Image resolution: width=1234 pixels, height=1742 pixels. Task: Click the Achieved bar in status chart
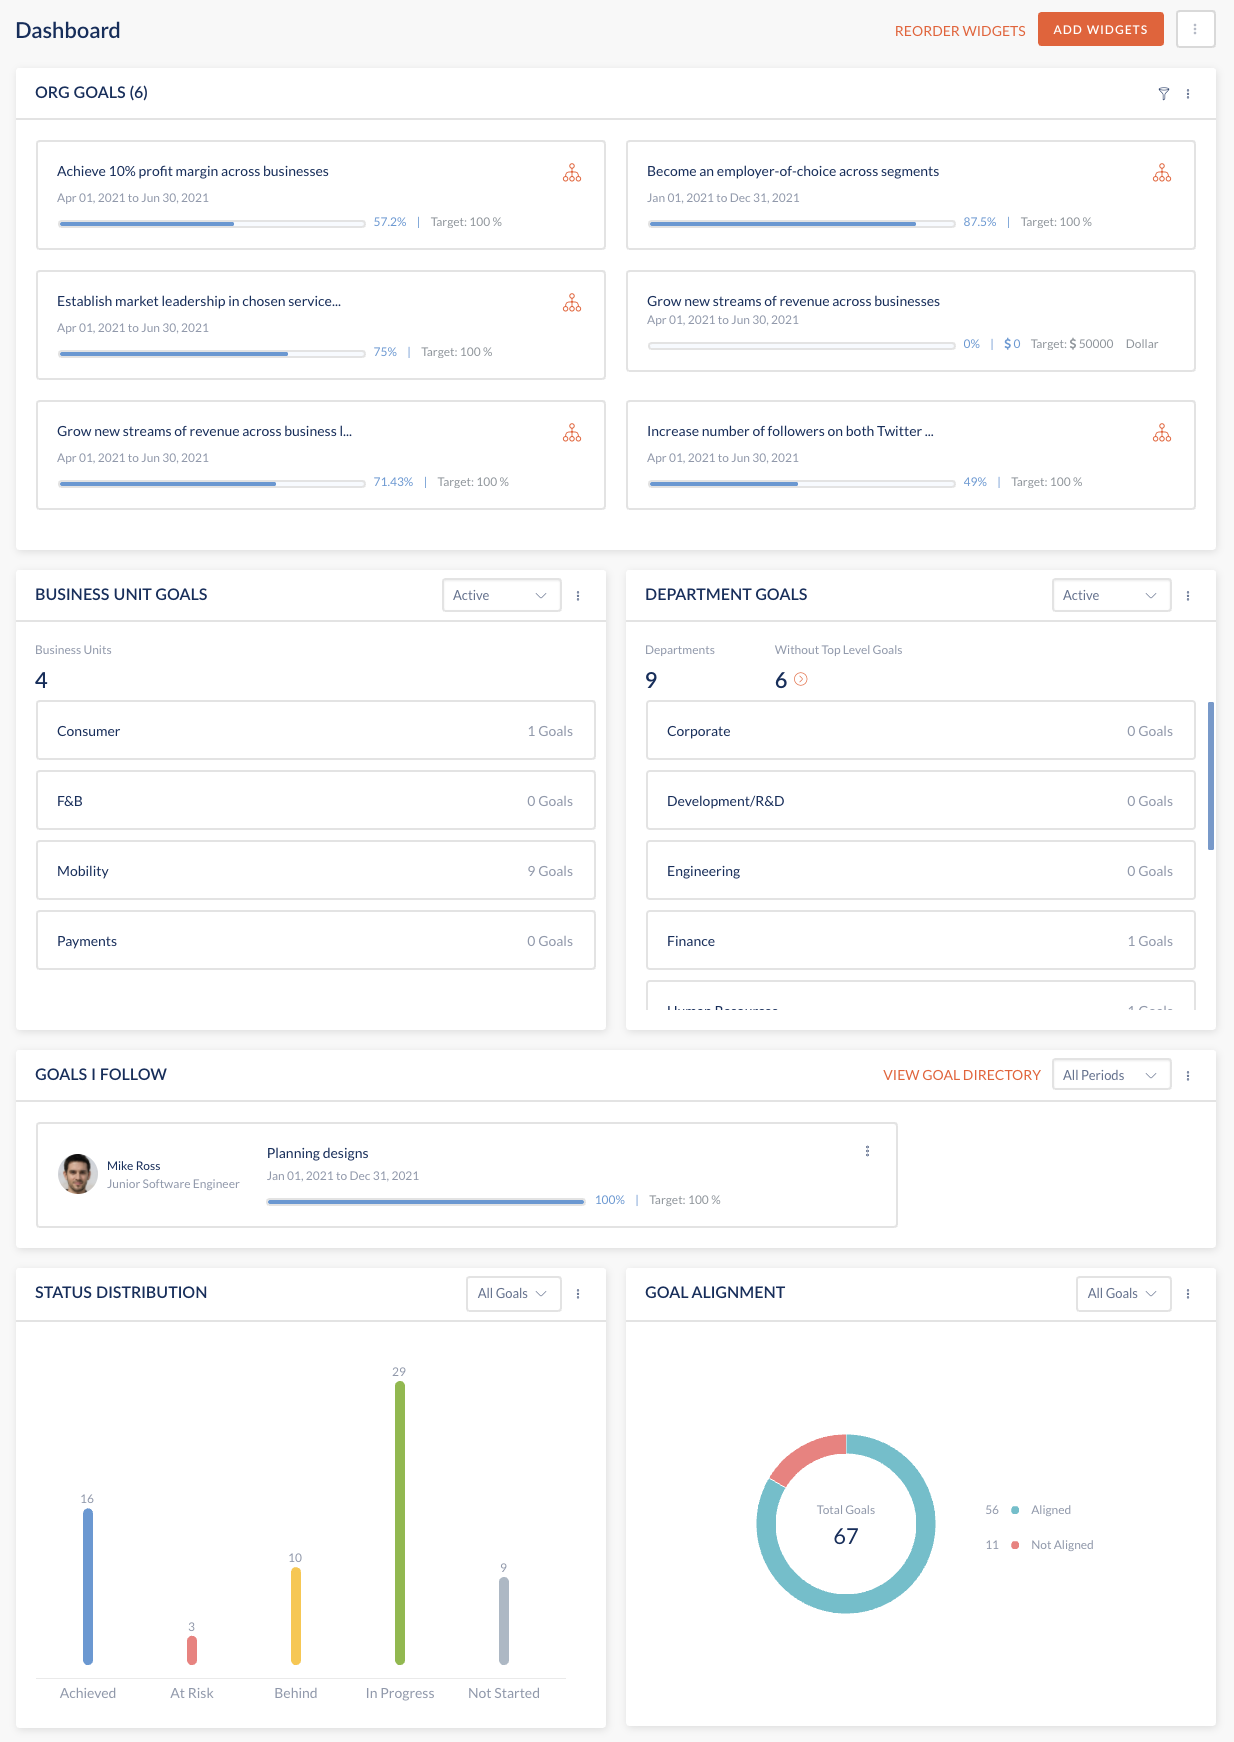click(88, 1587)
